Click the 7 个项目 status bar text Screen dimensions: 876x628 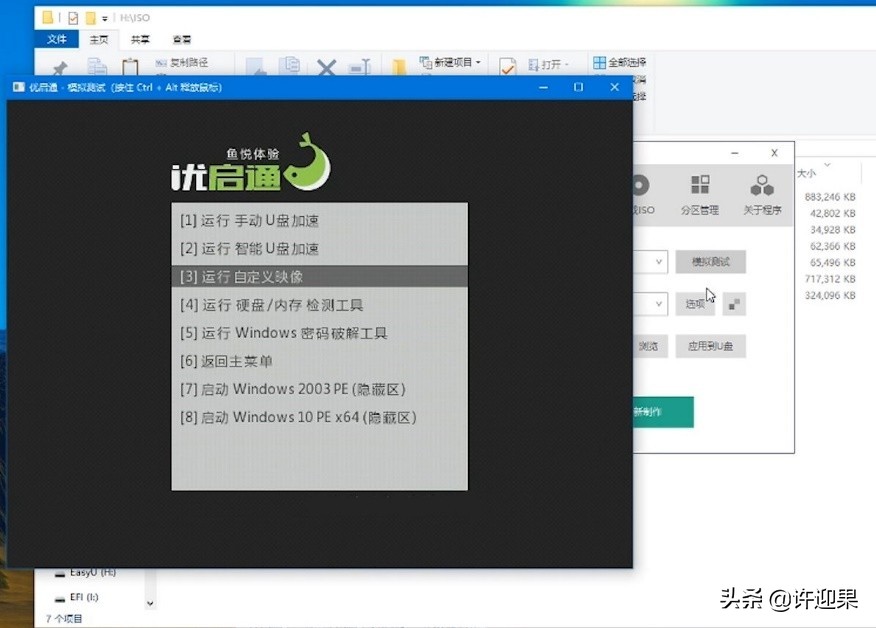(x=64, y=619)
